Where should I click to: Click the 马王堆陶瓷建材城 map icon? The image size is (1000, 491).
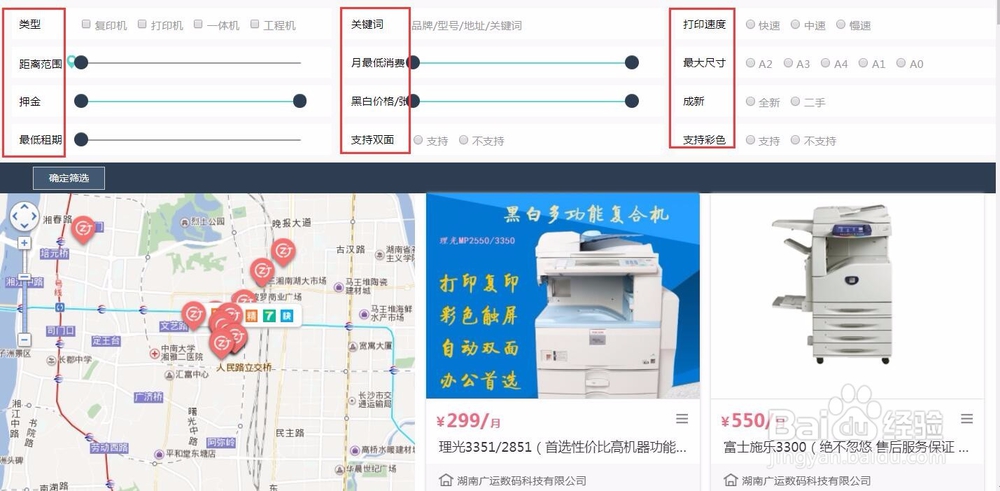tap(338, 288)
